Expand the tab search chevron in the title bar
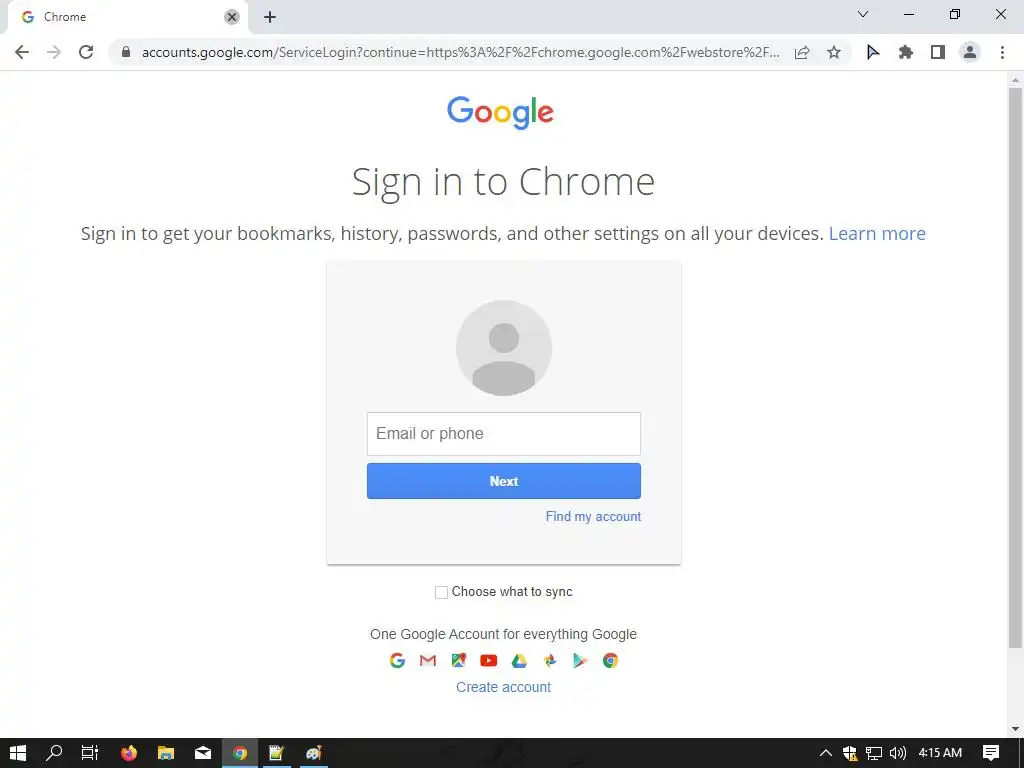Image resolution: width=1024 pixels, height=768 pixels. click(x=863, y=14)
